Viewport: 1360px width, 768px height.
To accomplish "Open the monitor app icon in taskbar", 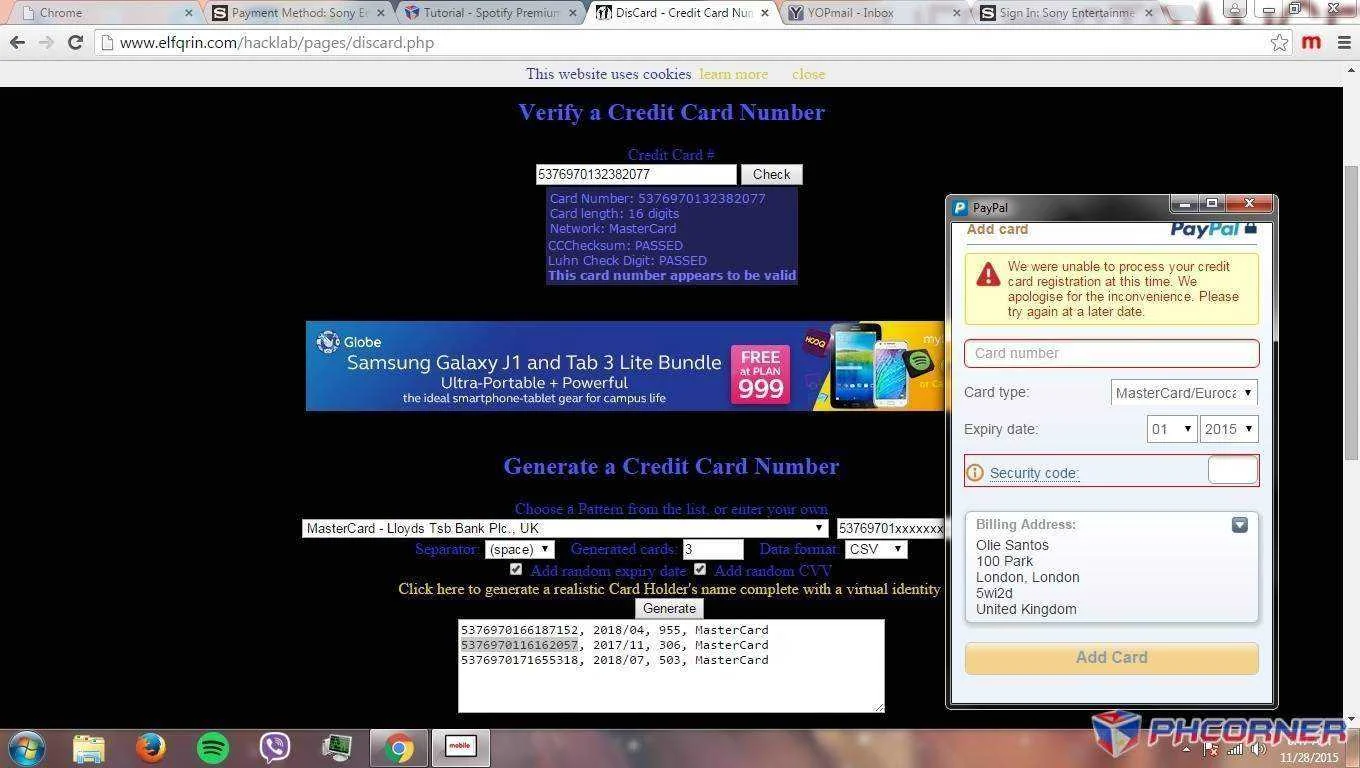I will [336, 748].
